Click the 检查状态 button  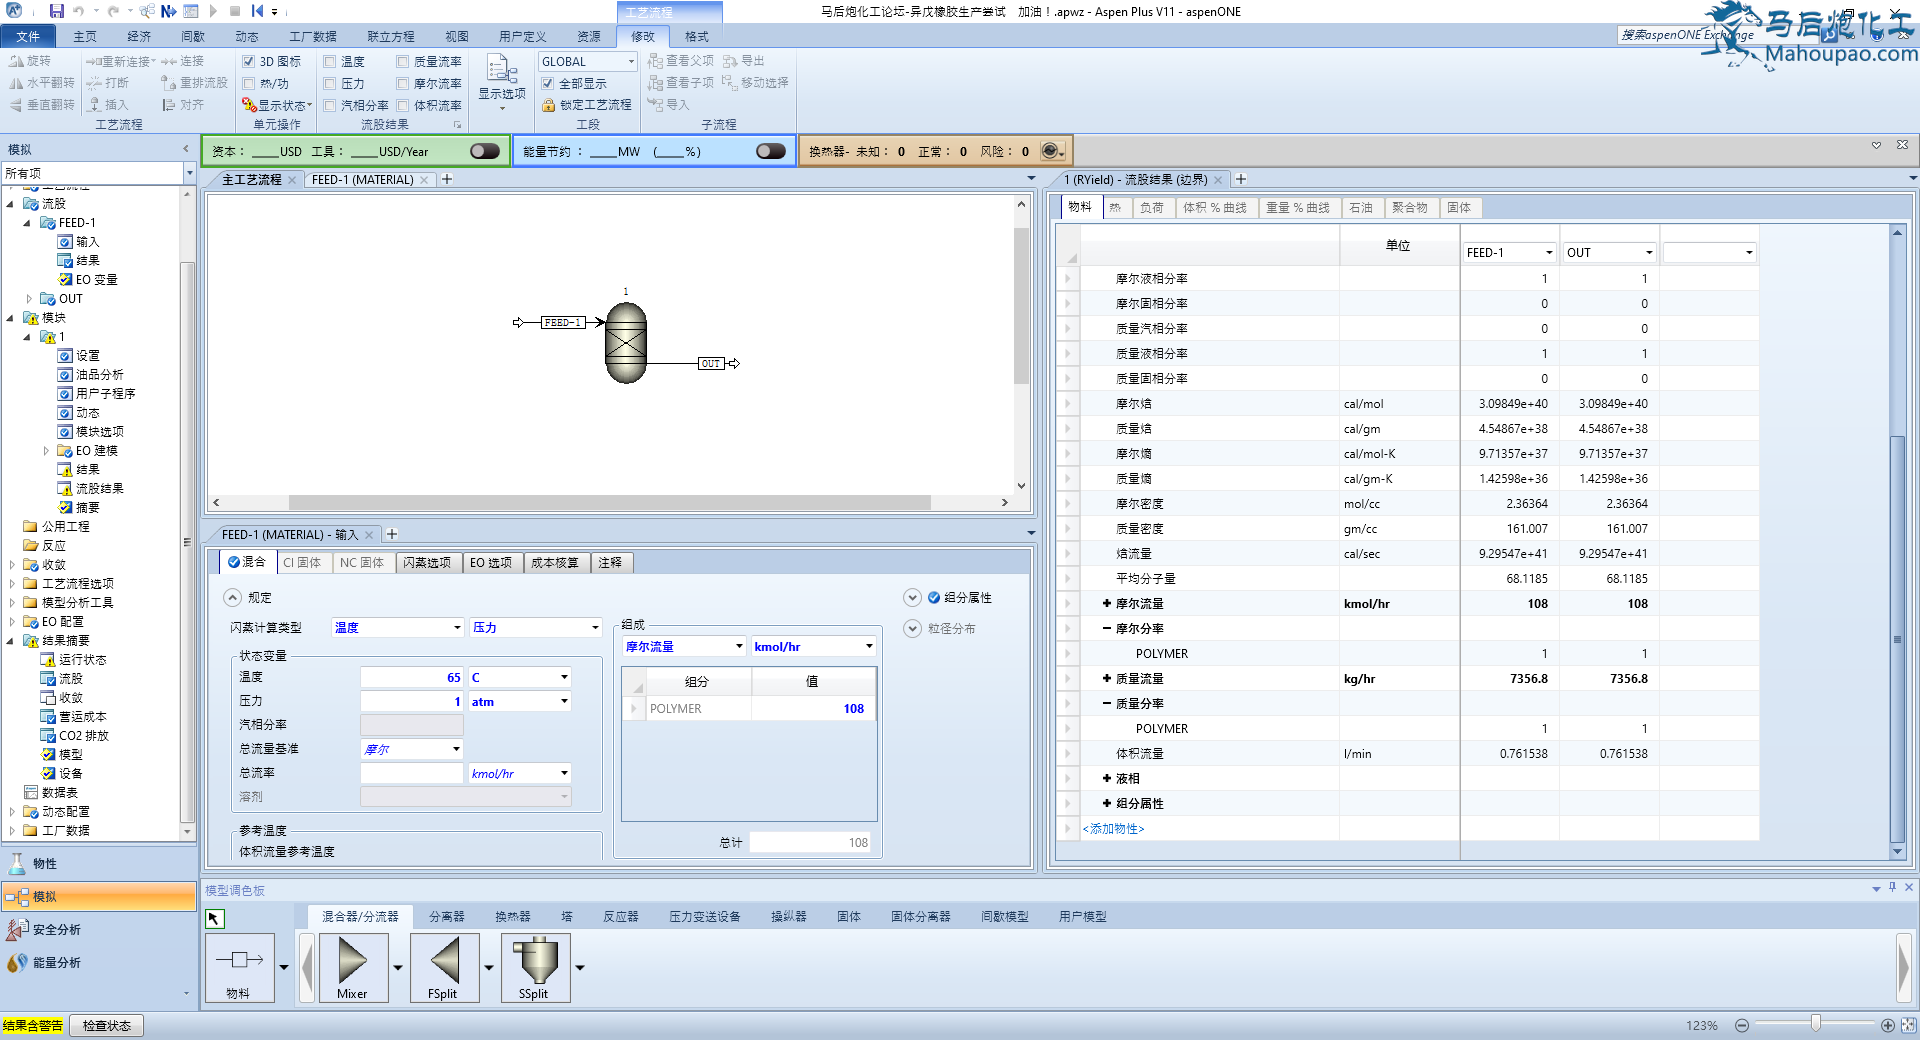pyautogui.click(x=107, y=1025)
